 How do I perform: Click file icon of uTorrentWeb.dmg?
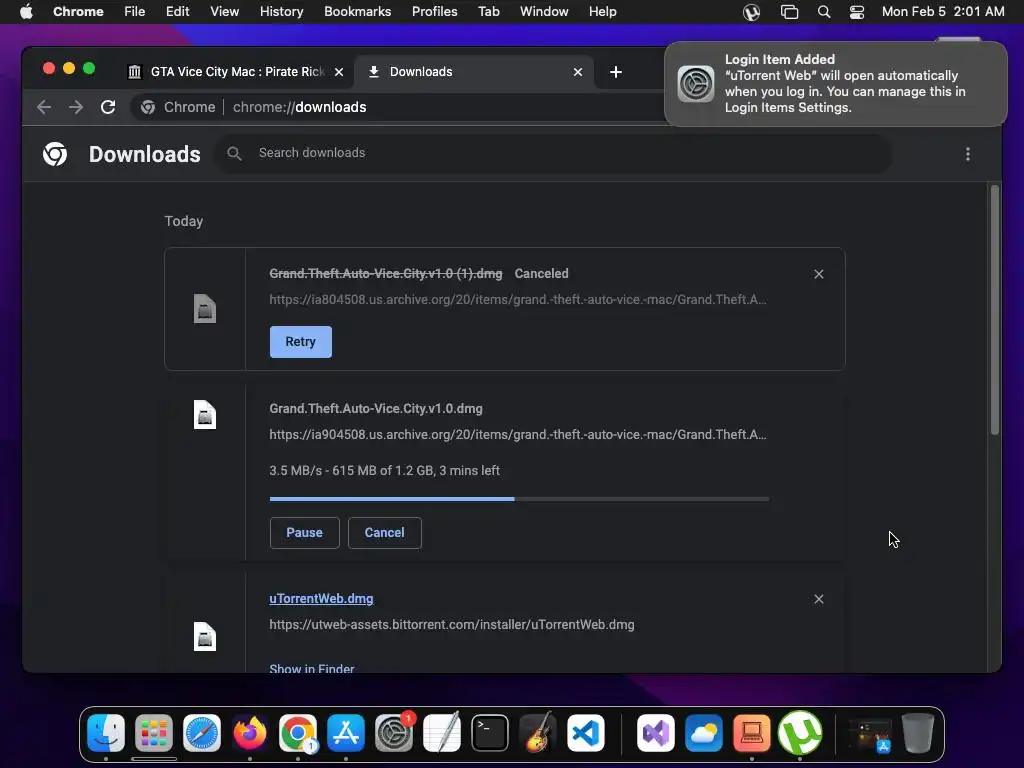(204, 637)
